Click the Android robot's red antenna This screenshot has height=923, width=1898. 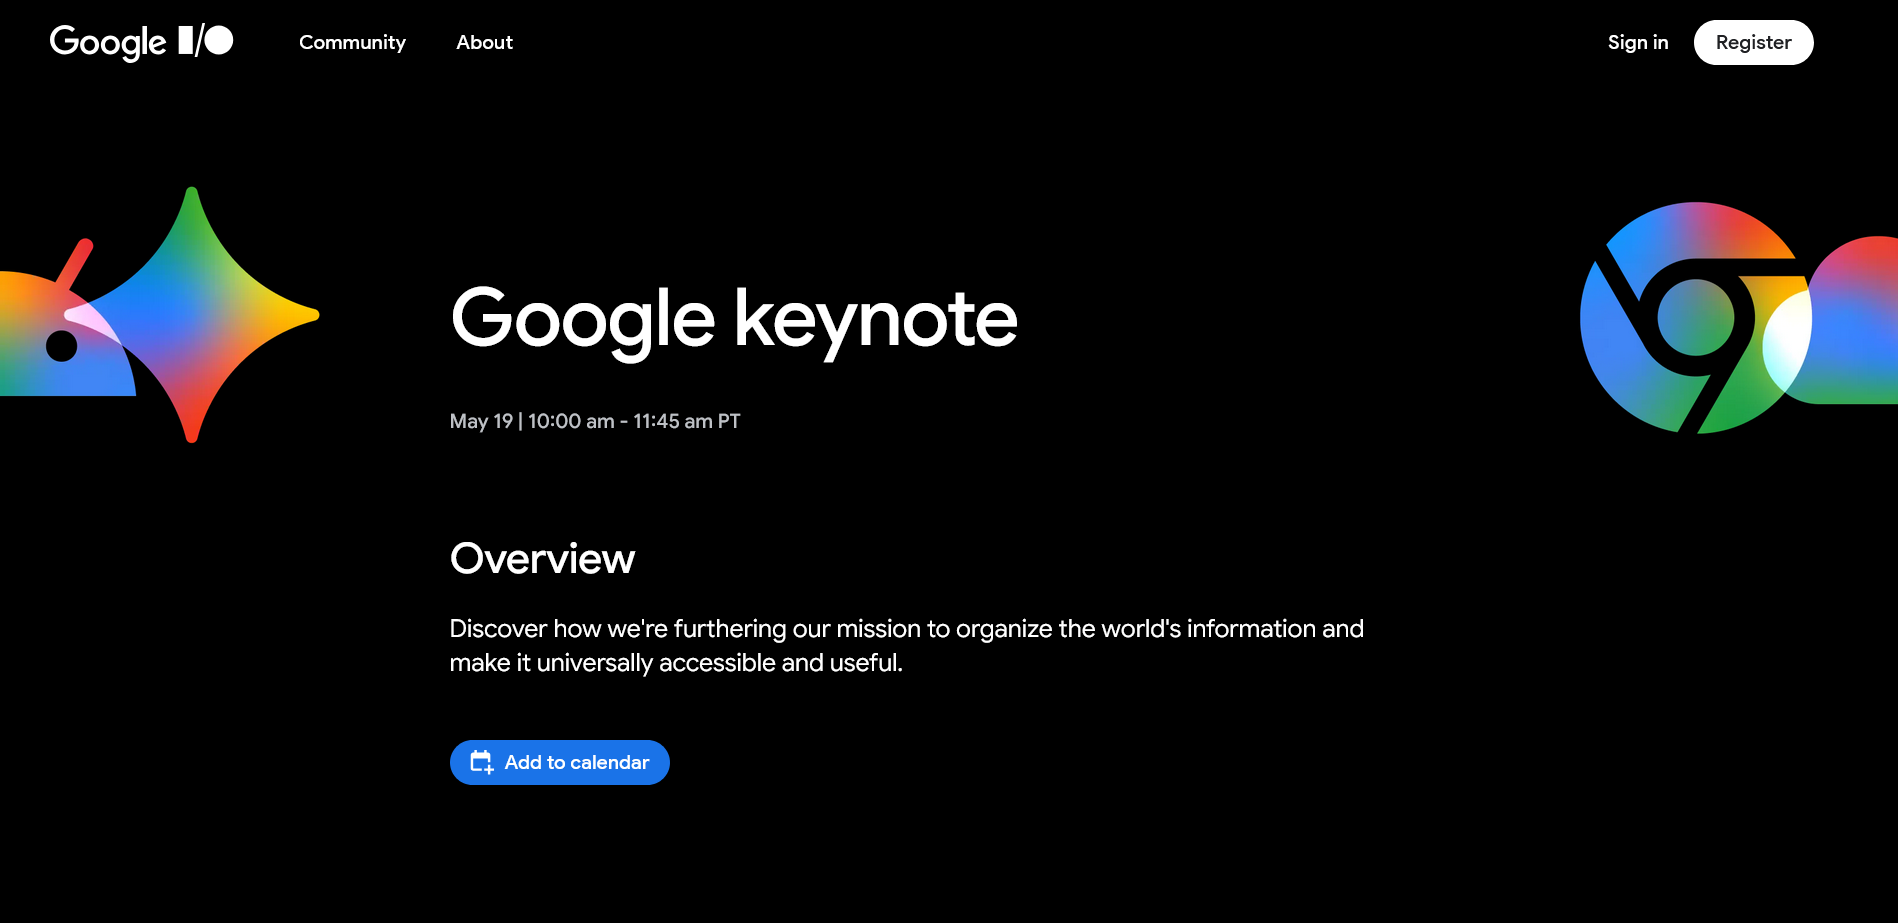pos(75,263)
